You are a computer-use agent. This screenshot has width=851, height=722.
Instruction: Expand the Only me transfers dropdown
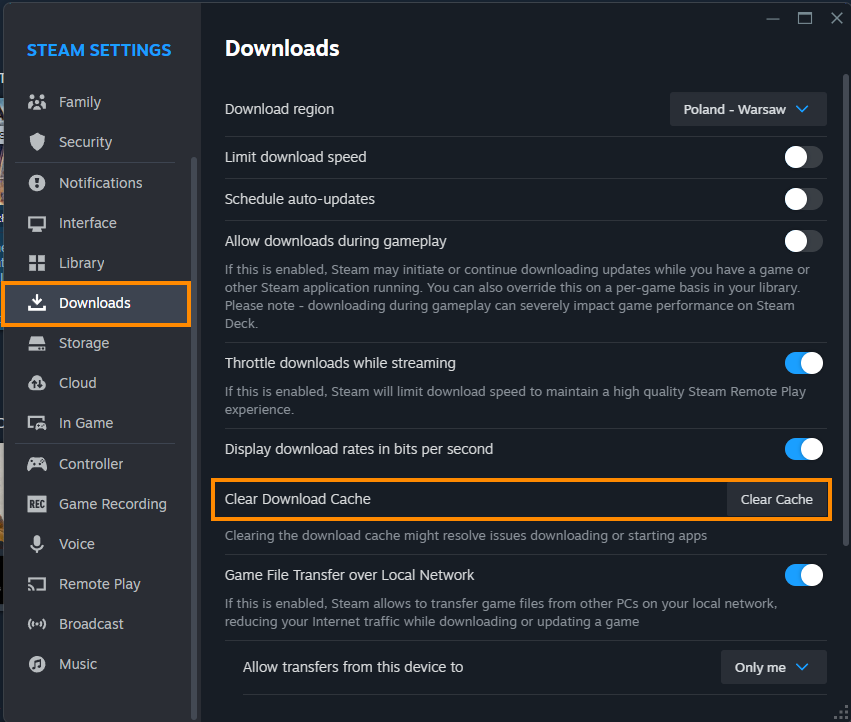773,667
